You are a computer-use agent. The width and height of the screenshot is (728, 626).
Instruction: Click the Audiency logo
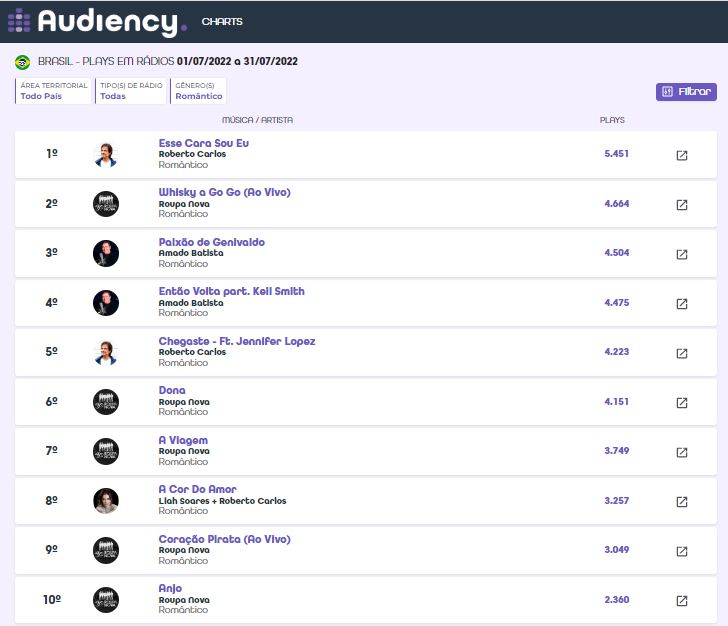coord(98,21)
